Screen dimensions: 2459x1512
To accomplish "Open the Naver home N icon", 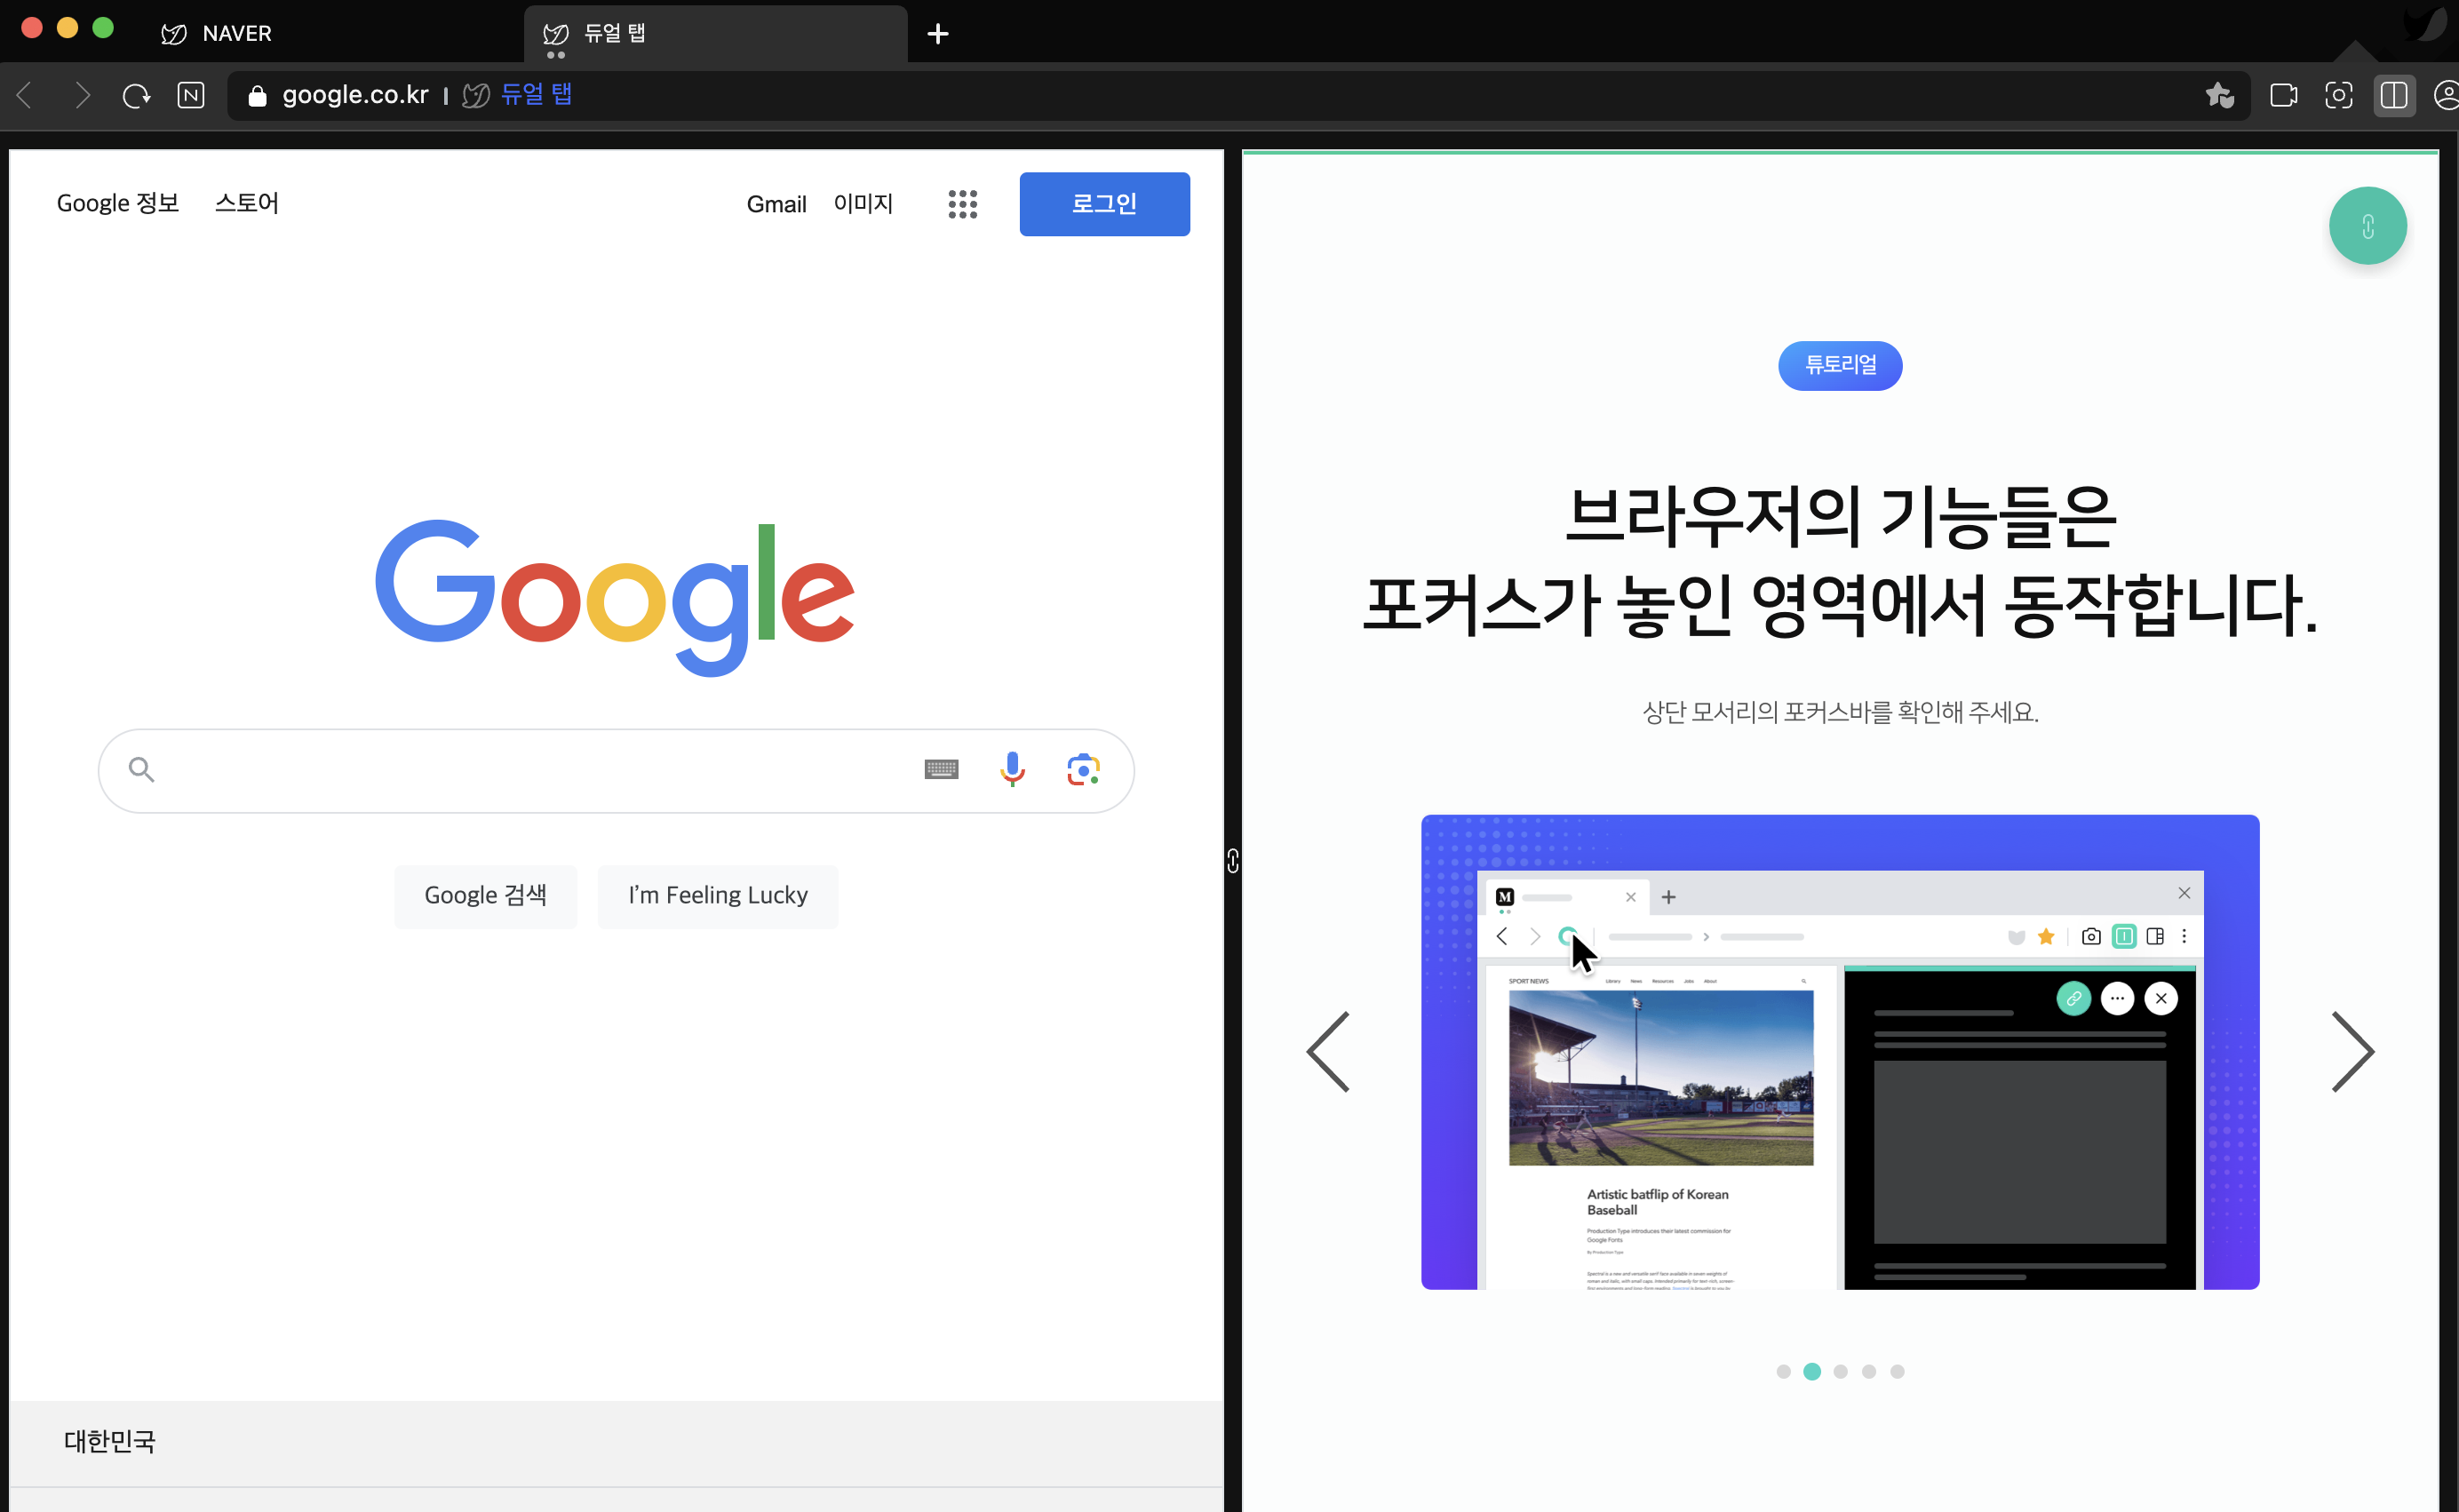I will point(190,96).
